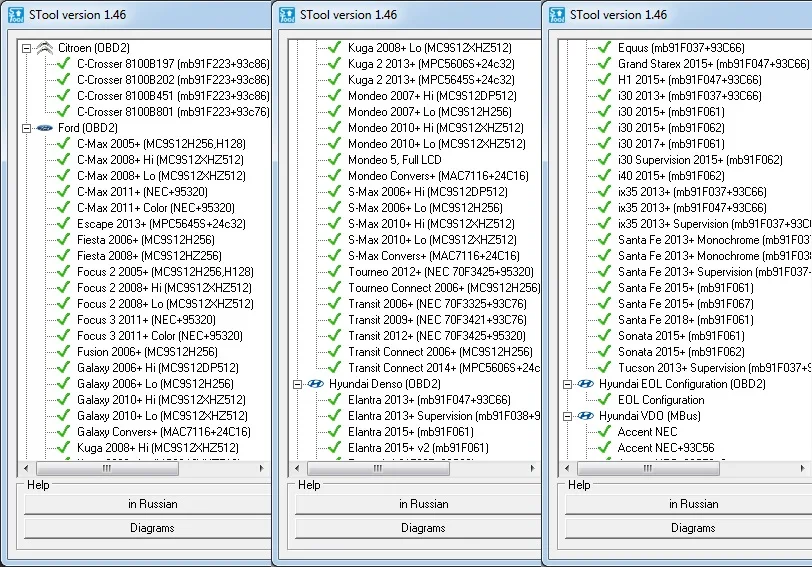This screenshot has width=812, height=567.
Task: Click the green check beside i40 2015+
Action: point(604,176)
